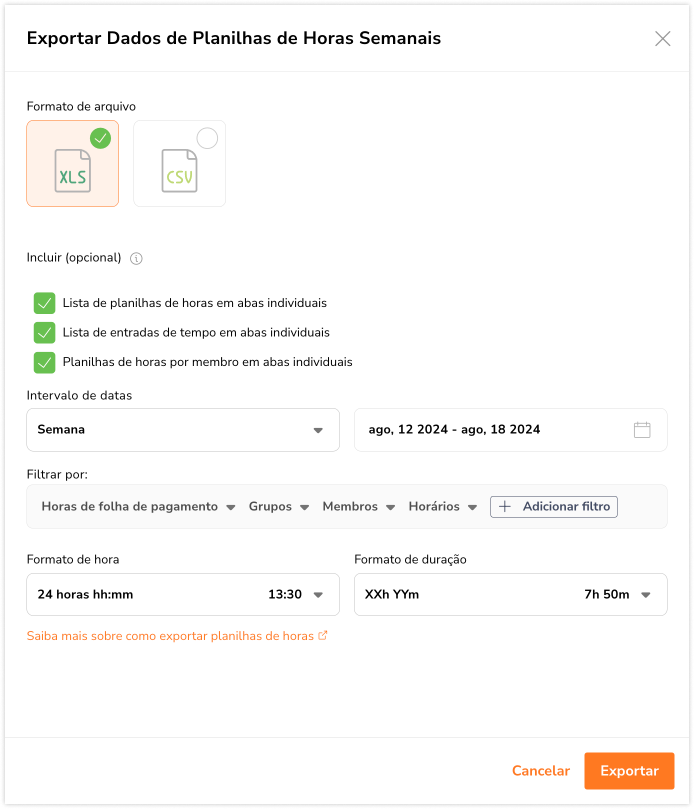Image resolution: width=694 pixels, height=809 pixels.
Task: Toggle Planilhas de horas por membro checkbox
Action: coord(44,362)
